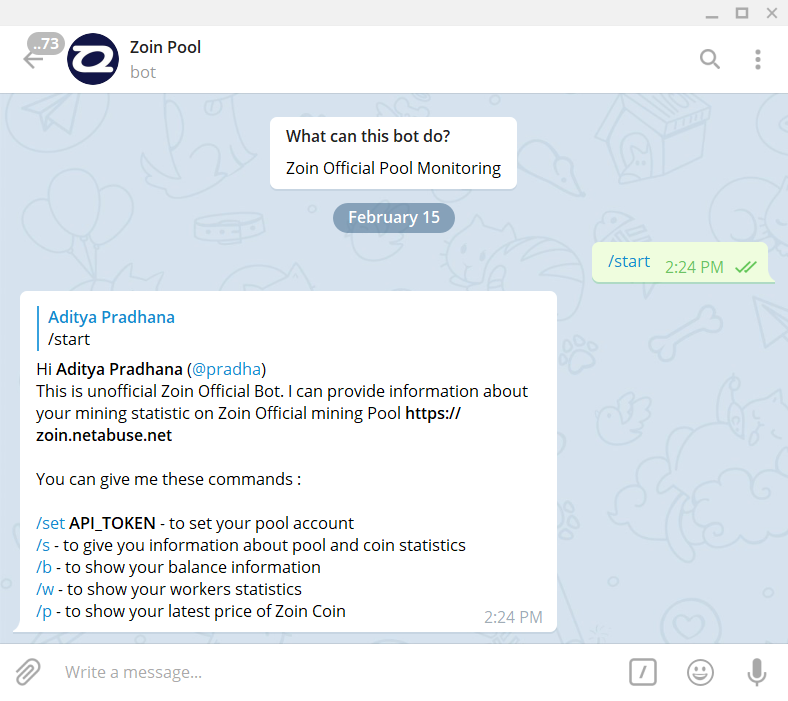The image size is (788, 701).
Task: Go back using the arrow icon
Action: pos(32,60)
